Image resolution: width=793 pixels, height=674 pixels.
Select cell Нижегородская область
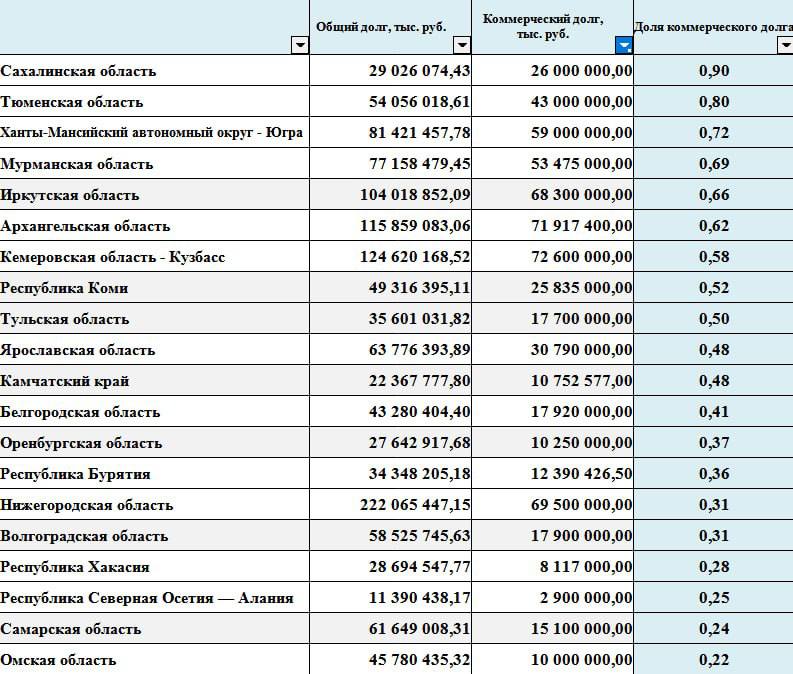154,505
